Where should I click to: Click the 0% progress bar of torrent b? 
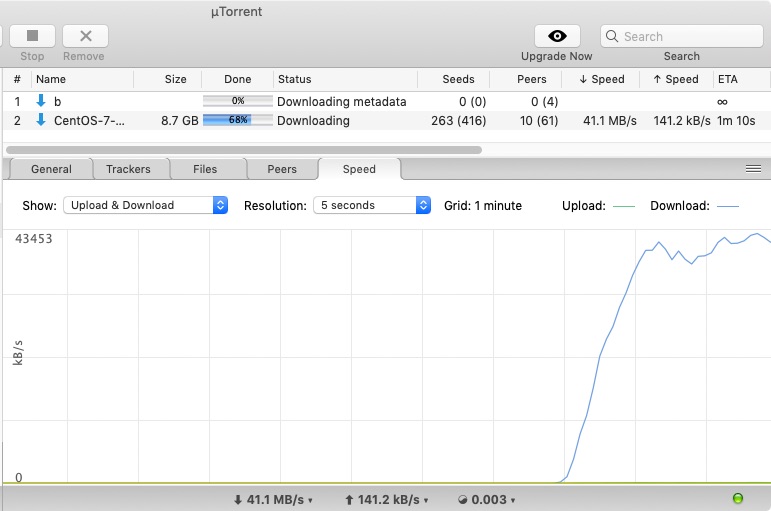tap(237, 101)
